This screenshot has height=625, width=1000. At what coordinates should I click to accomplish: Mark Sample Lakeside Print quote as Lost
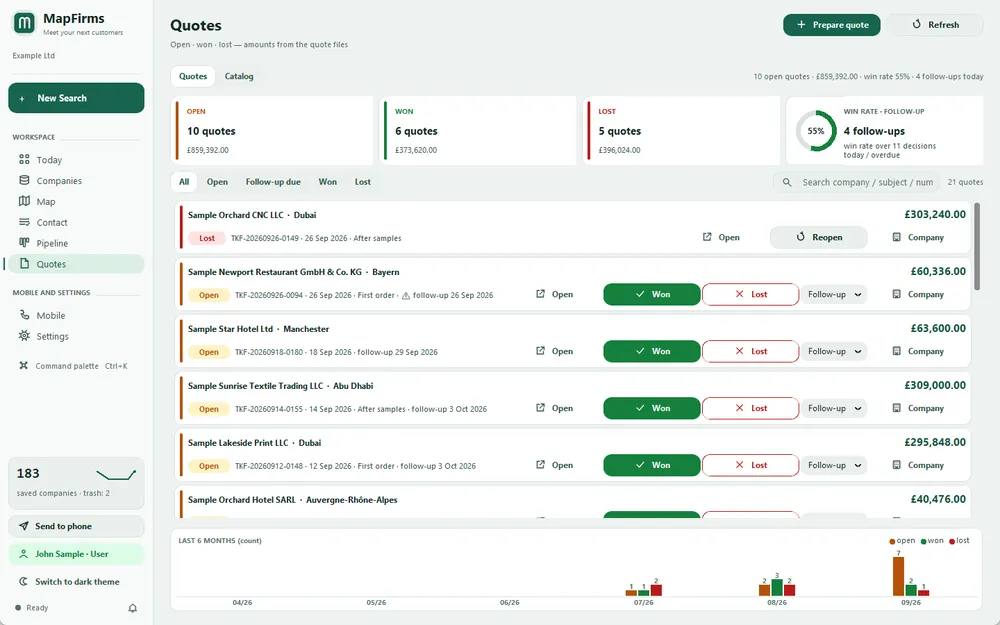point(751,465)
